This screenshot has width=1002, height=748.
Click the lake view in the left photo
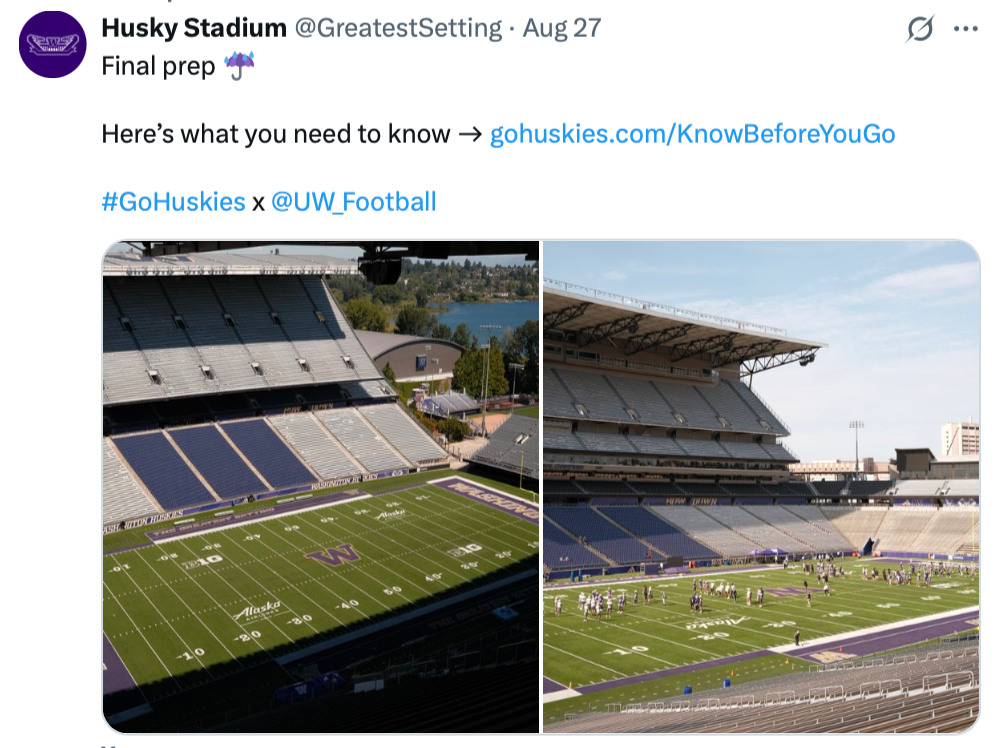tap(489, 317)
